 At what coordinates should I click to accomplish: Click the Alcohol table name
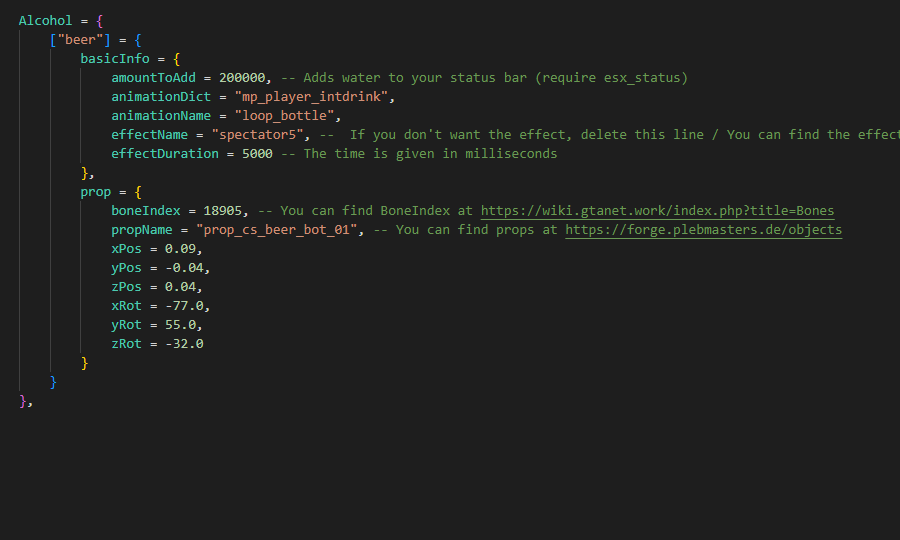[x=45, y=21]
